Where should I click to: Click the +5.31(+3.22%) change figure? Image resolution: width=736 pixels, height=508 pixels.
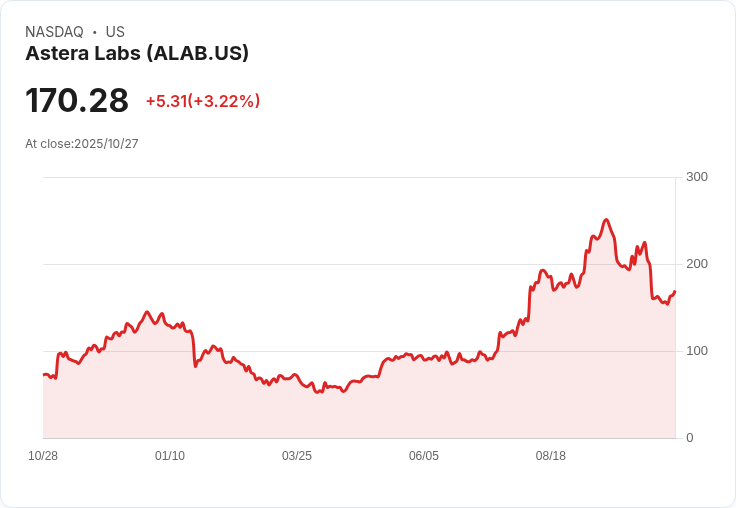tap(203, 101)
